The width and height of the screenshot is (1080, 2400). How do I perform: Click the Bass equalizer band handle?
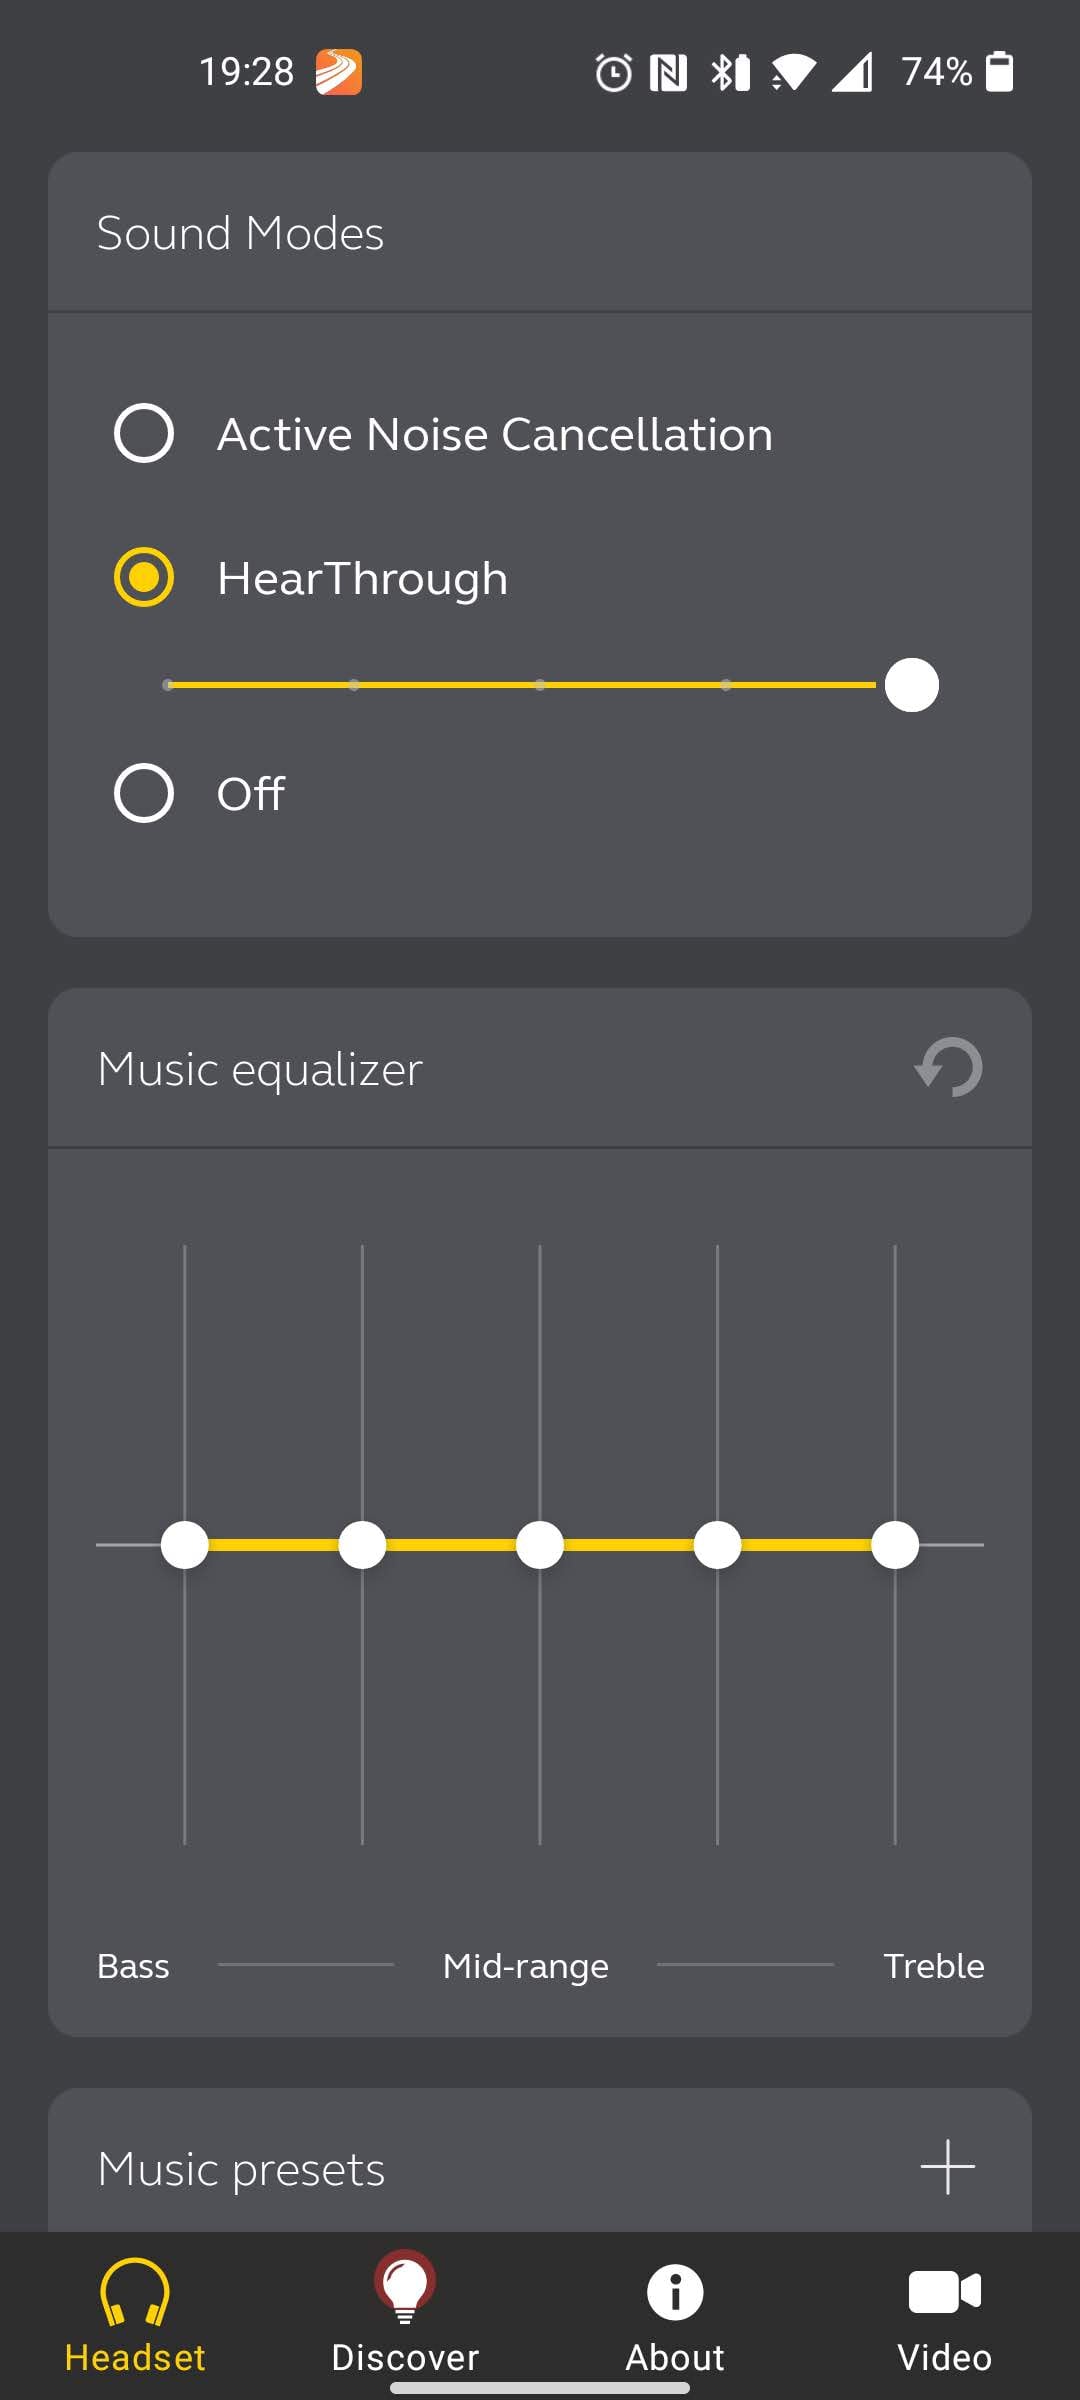(185, 1545)
